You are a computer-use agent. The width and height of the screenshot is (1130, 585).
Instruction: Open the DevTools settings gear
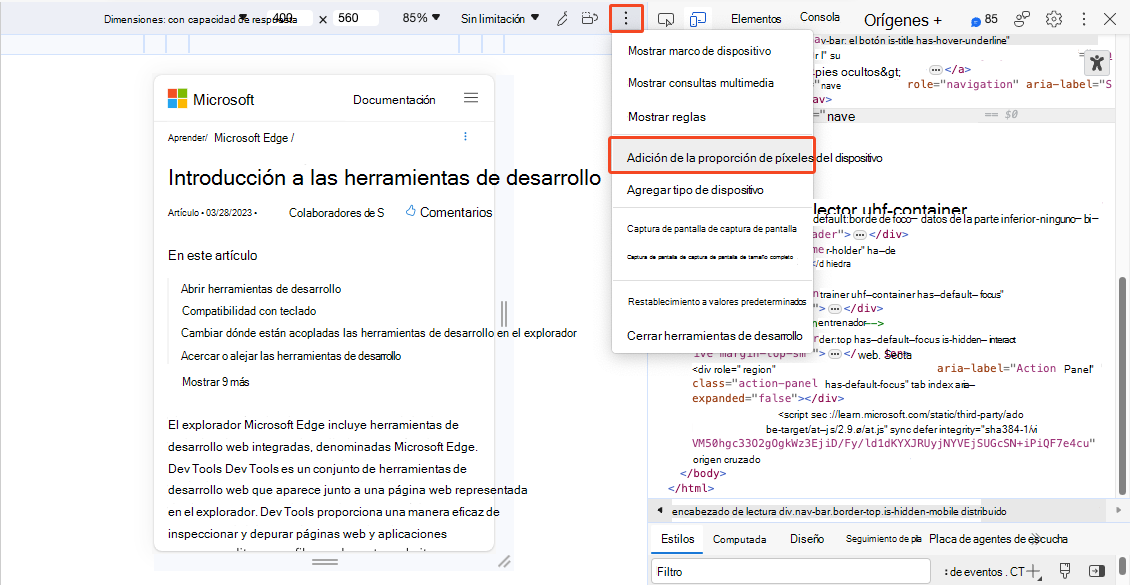pos(1053,18)
